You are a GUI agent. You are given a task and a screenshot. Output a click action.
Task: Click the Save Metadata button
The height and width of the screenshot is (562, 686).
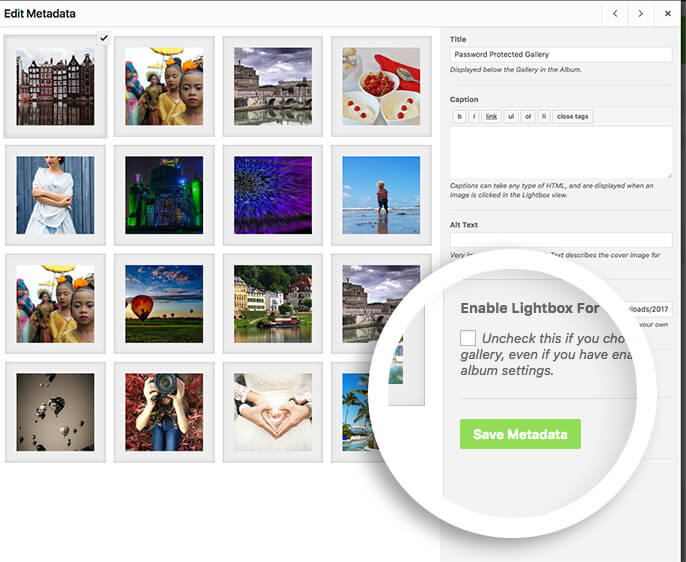pyautogui.click(x=520, y=434)
